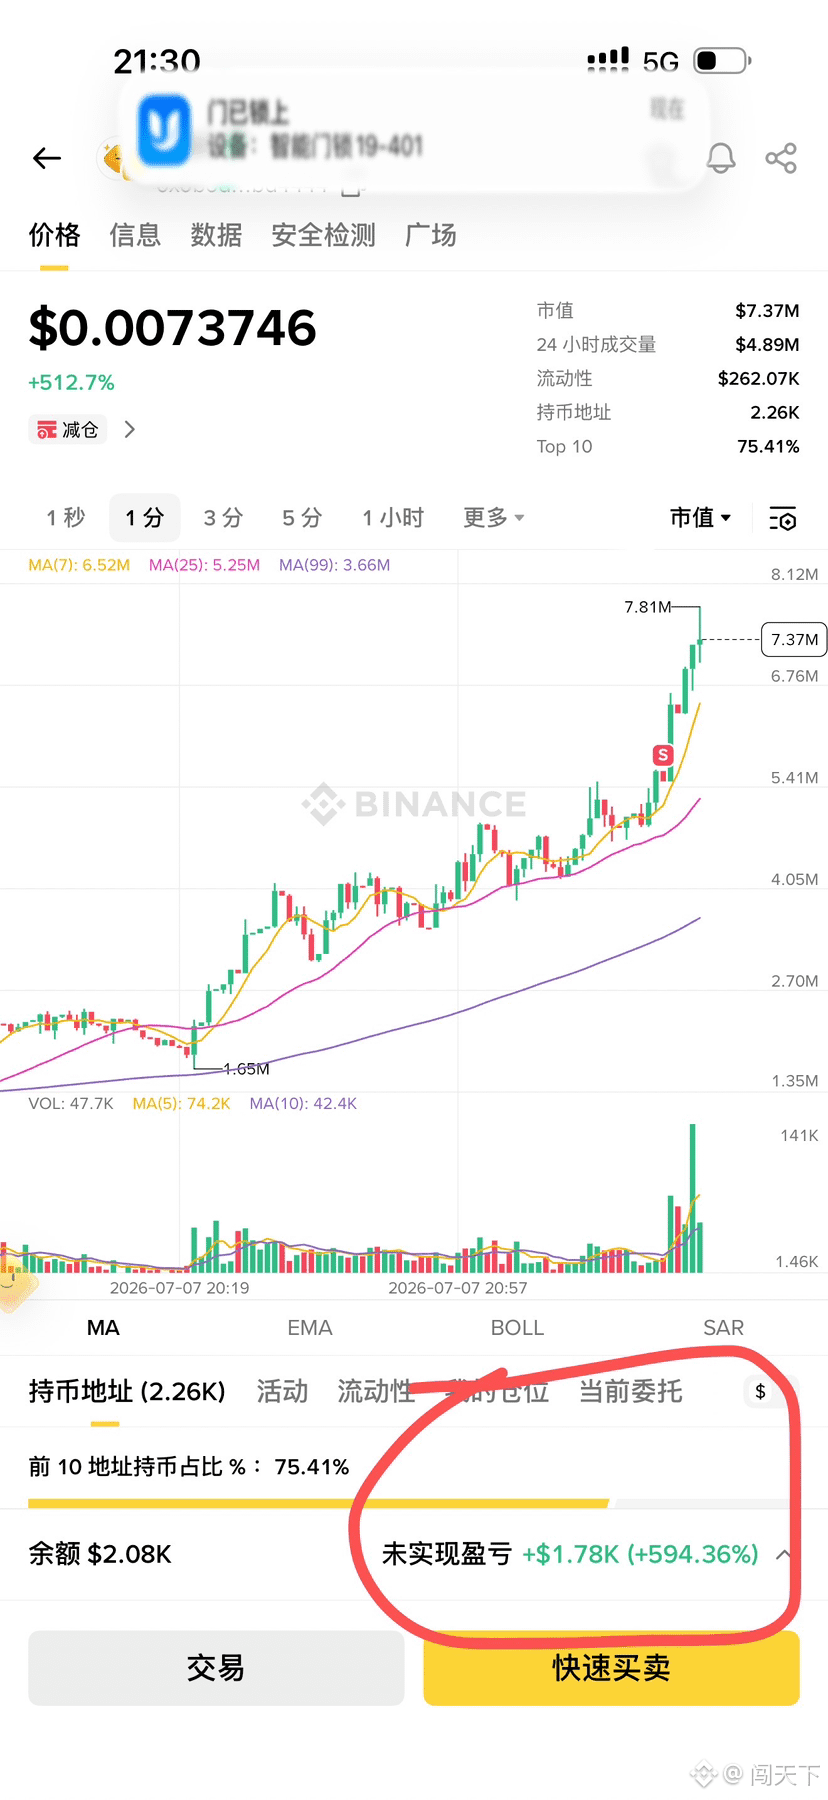The height and width of the screenshot is (1800, 828).
Task: Tap the 余额 $2.08K balance
Action: click(x=100, y=1554)
